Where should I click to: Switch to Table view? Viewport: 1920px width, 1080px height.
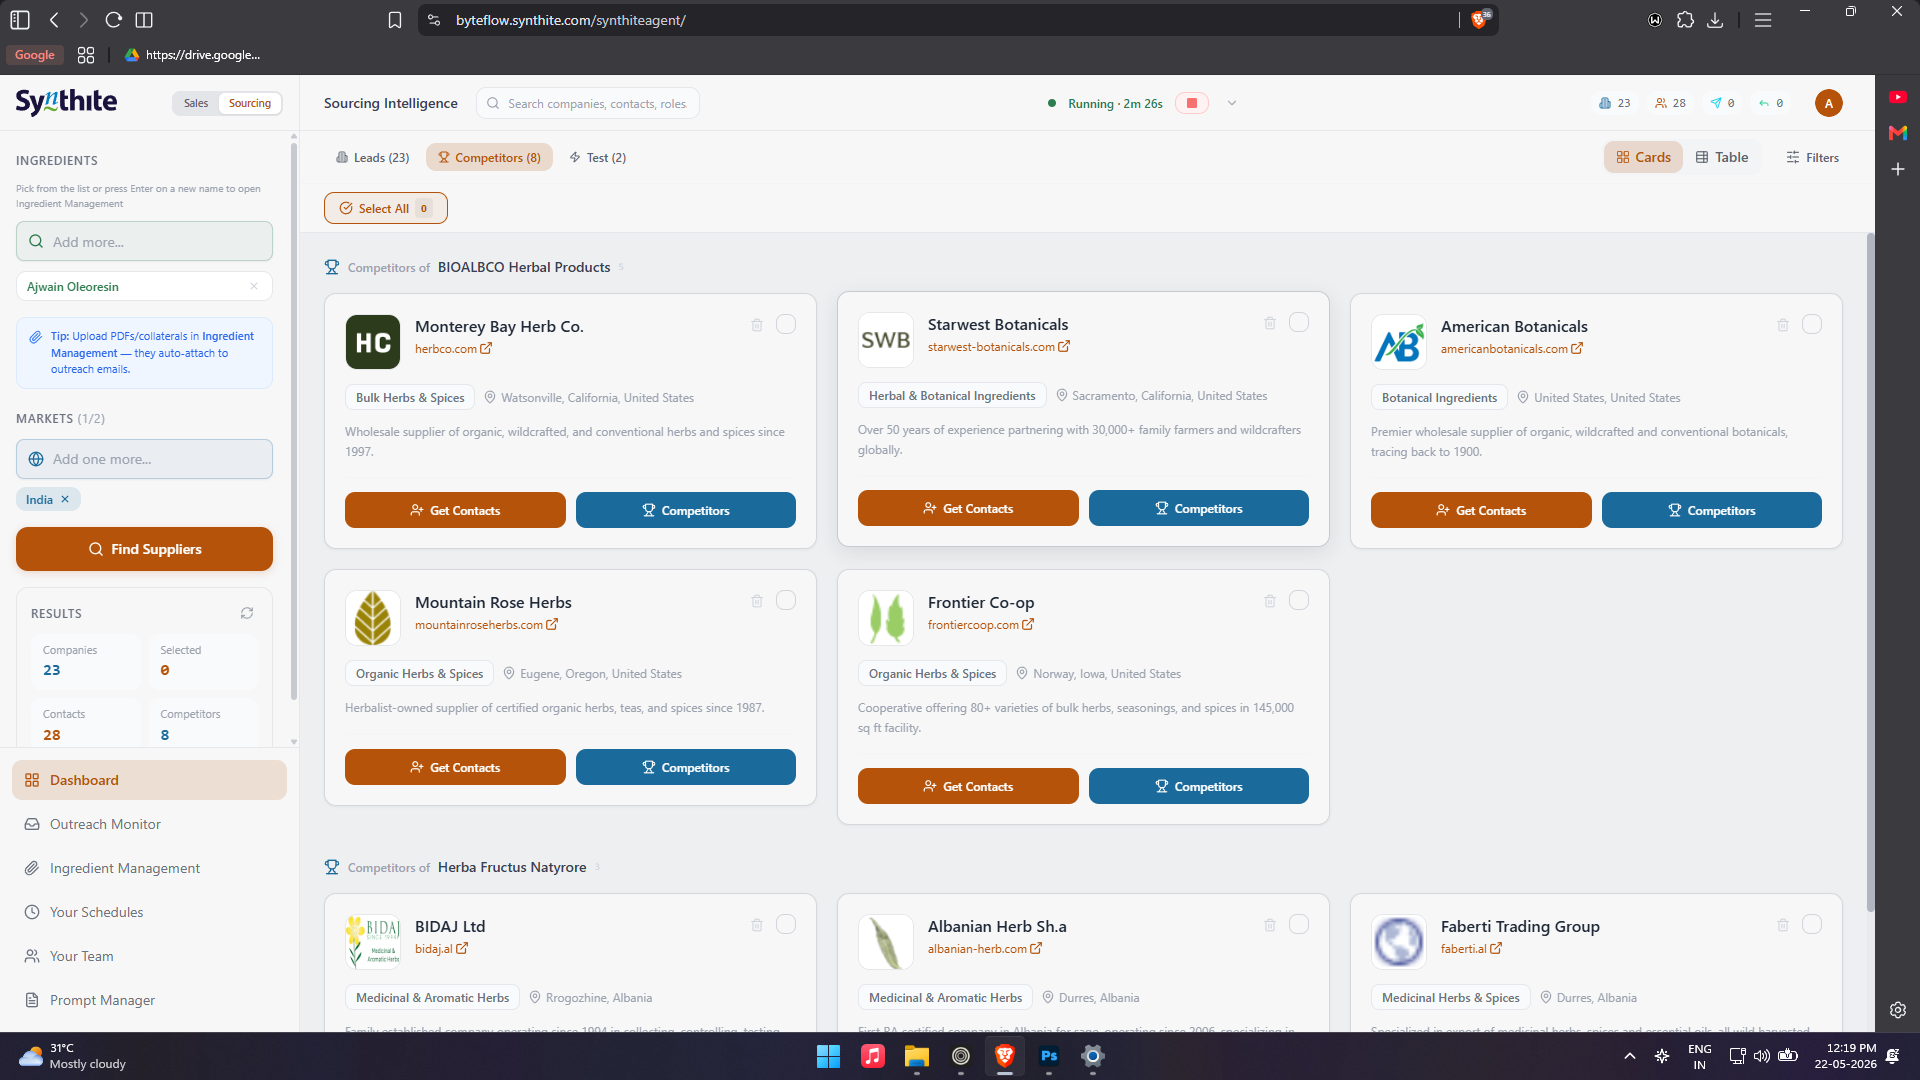1722,157
